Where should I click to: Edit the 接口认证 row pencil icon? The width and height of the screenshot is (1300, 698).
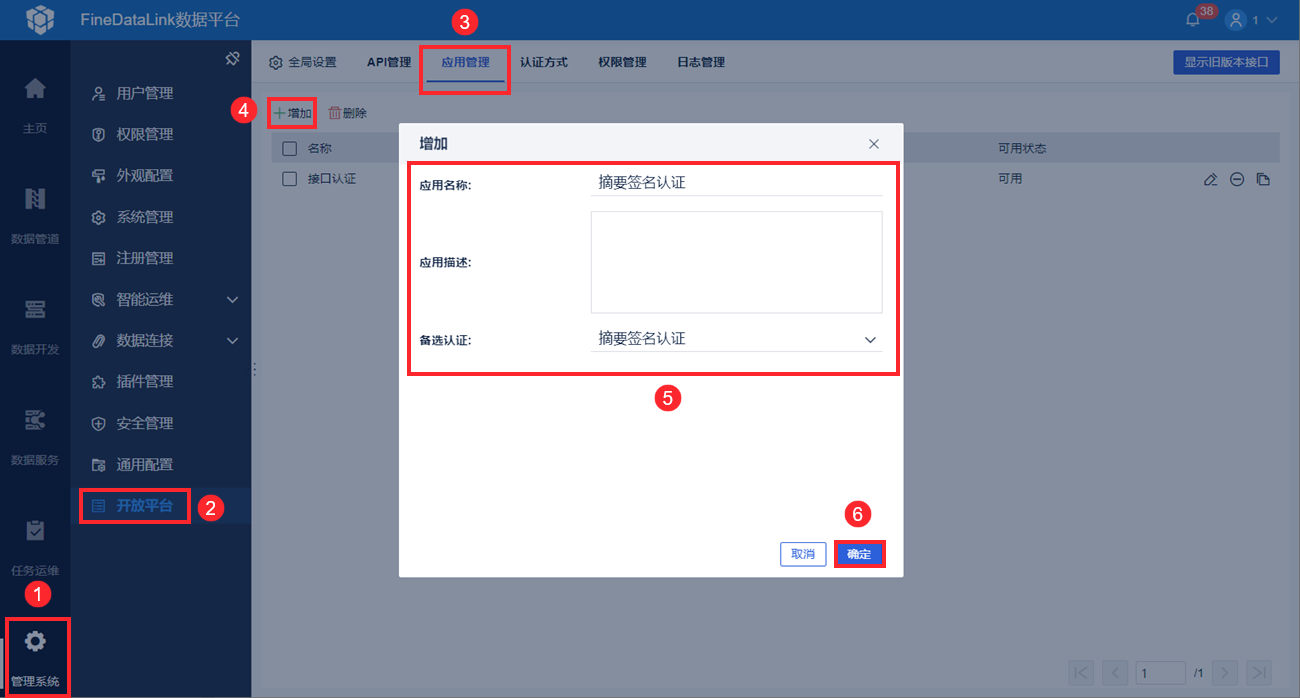click(x=1210, y=180)
